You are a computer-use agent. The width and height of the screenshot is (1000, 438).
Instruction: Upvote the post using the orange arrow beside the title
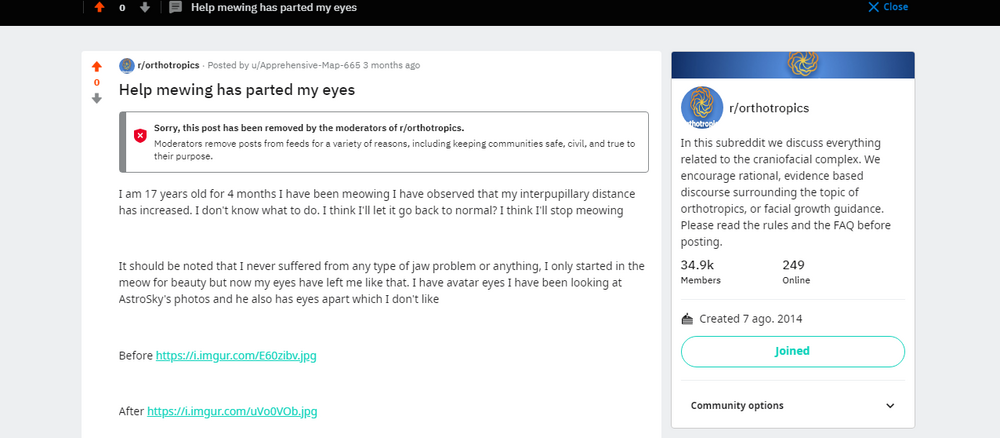point(96,66)
